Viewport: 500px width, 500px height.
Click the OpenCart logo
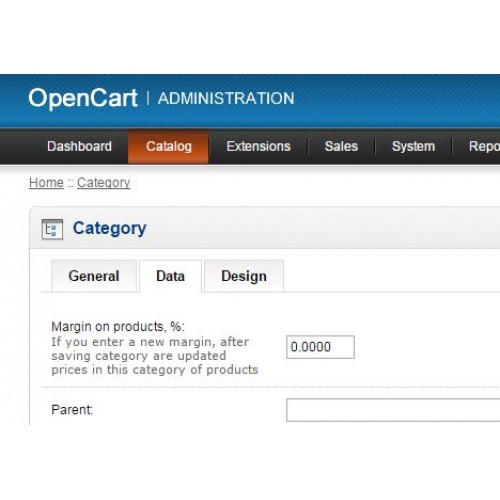tap(83, 98)
